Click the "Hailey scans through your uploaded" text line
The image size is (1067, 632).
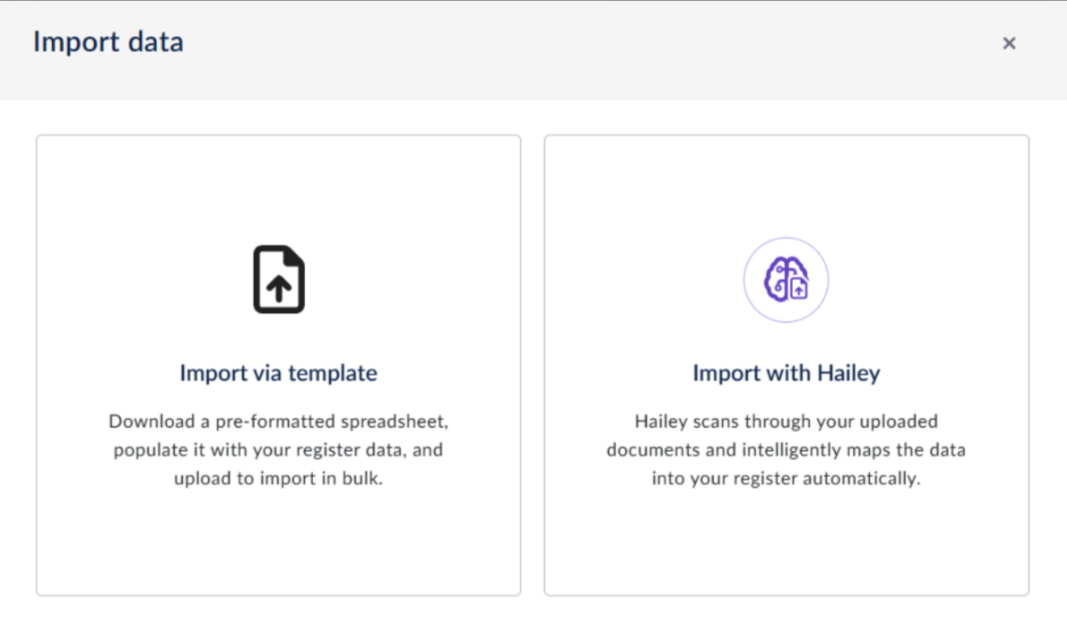point(786,421)
